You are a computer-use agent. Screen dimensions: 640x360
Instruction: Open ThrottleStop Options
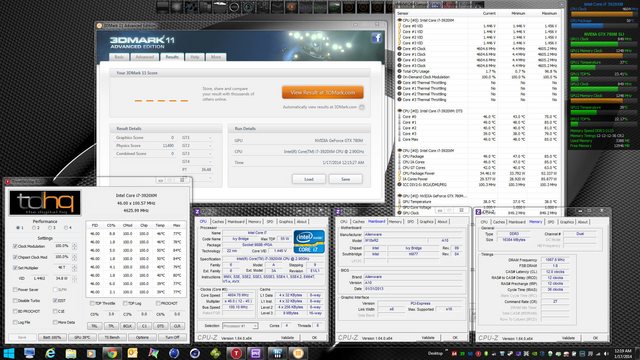[x=142, y=338]
